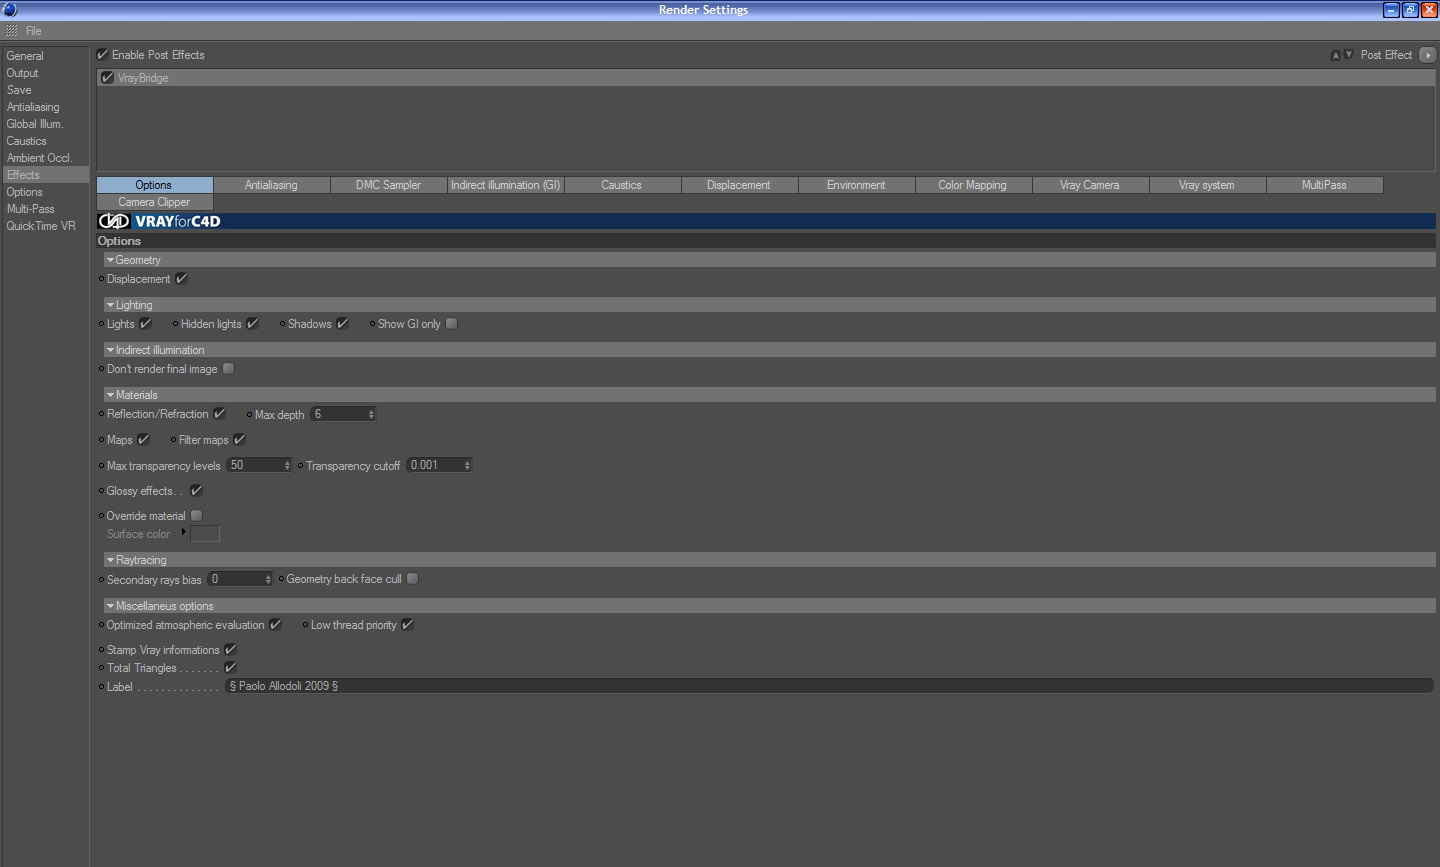Expand the Surface color arrow
The height and width of the screenshot is (867, 1440).
[183, 532]
